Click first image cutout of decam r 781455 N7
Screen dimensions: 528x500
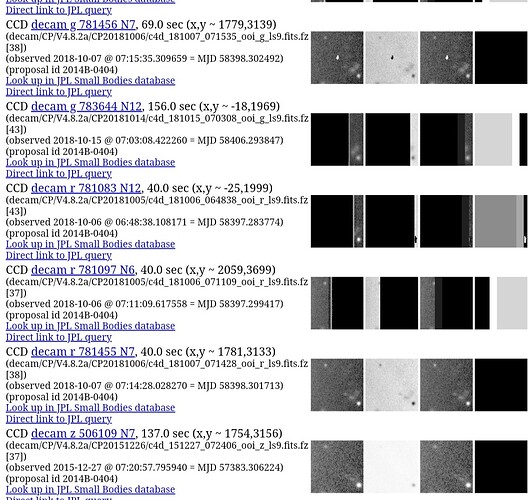pos(337,385)
